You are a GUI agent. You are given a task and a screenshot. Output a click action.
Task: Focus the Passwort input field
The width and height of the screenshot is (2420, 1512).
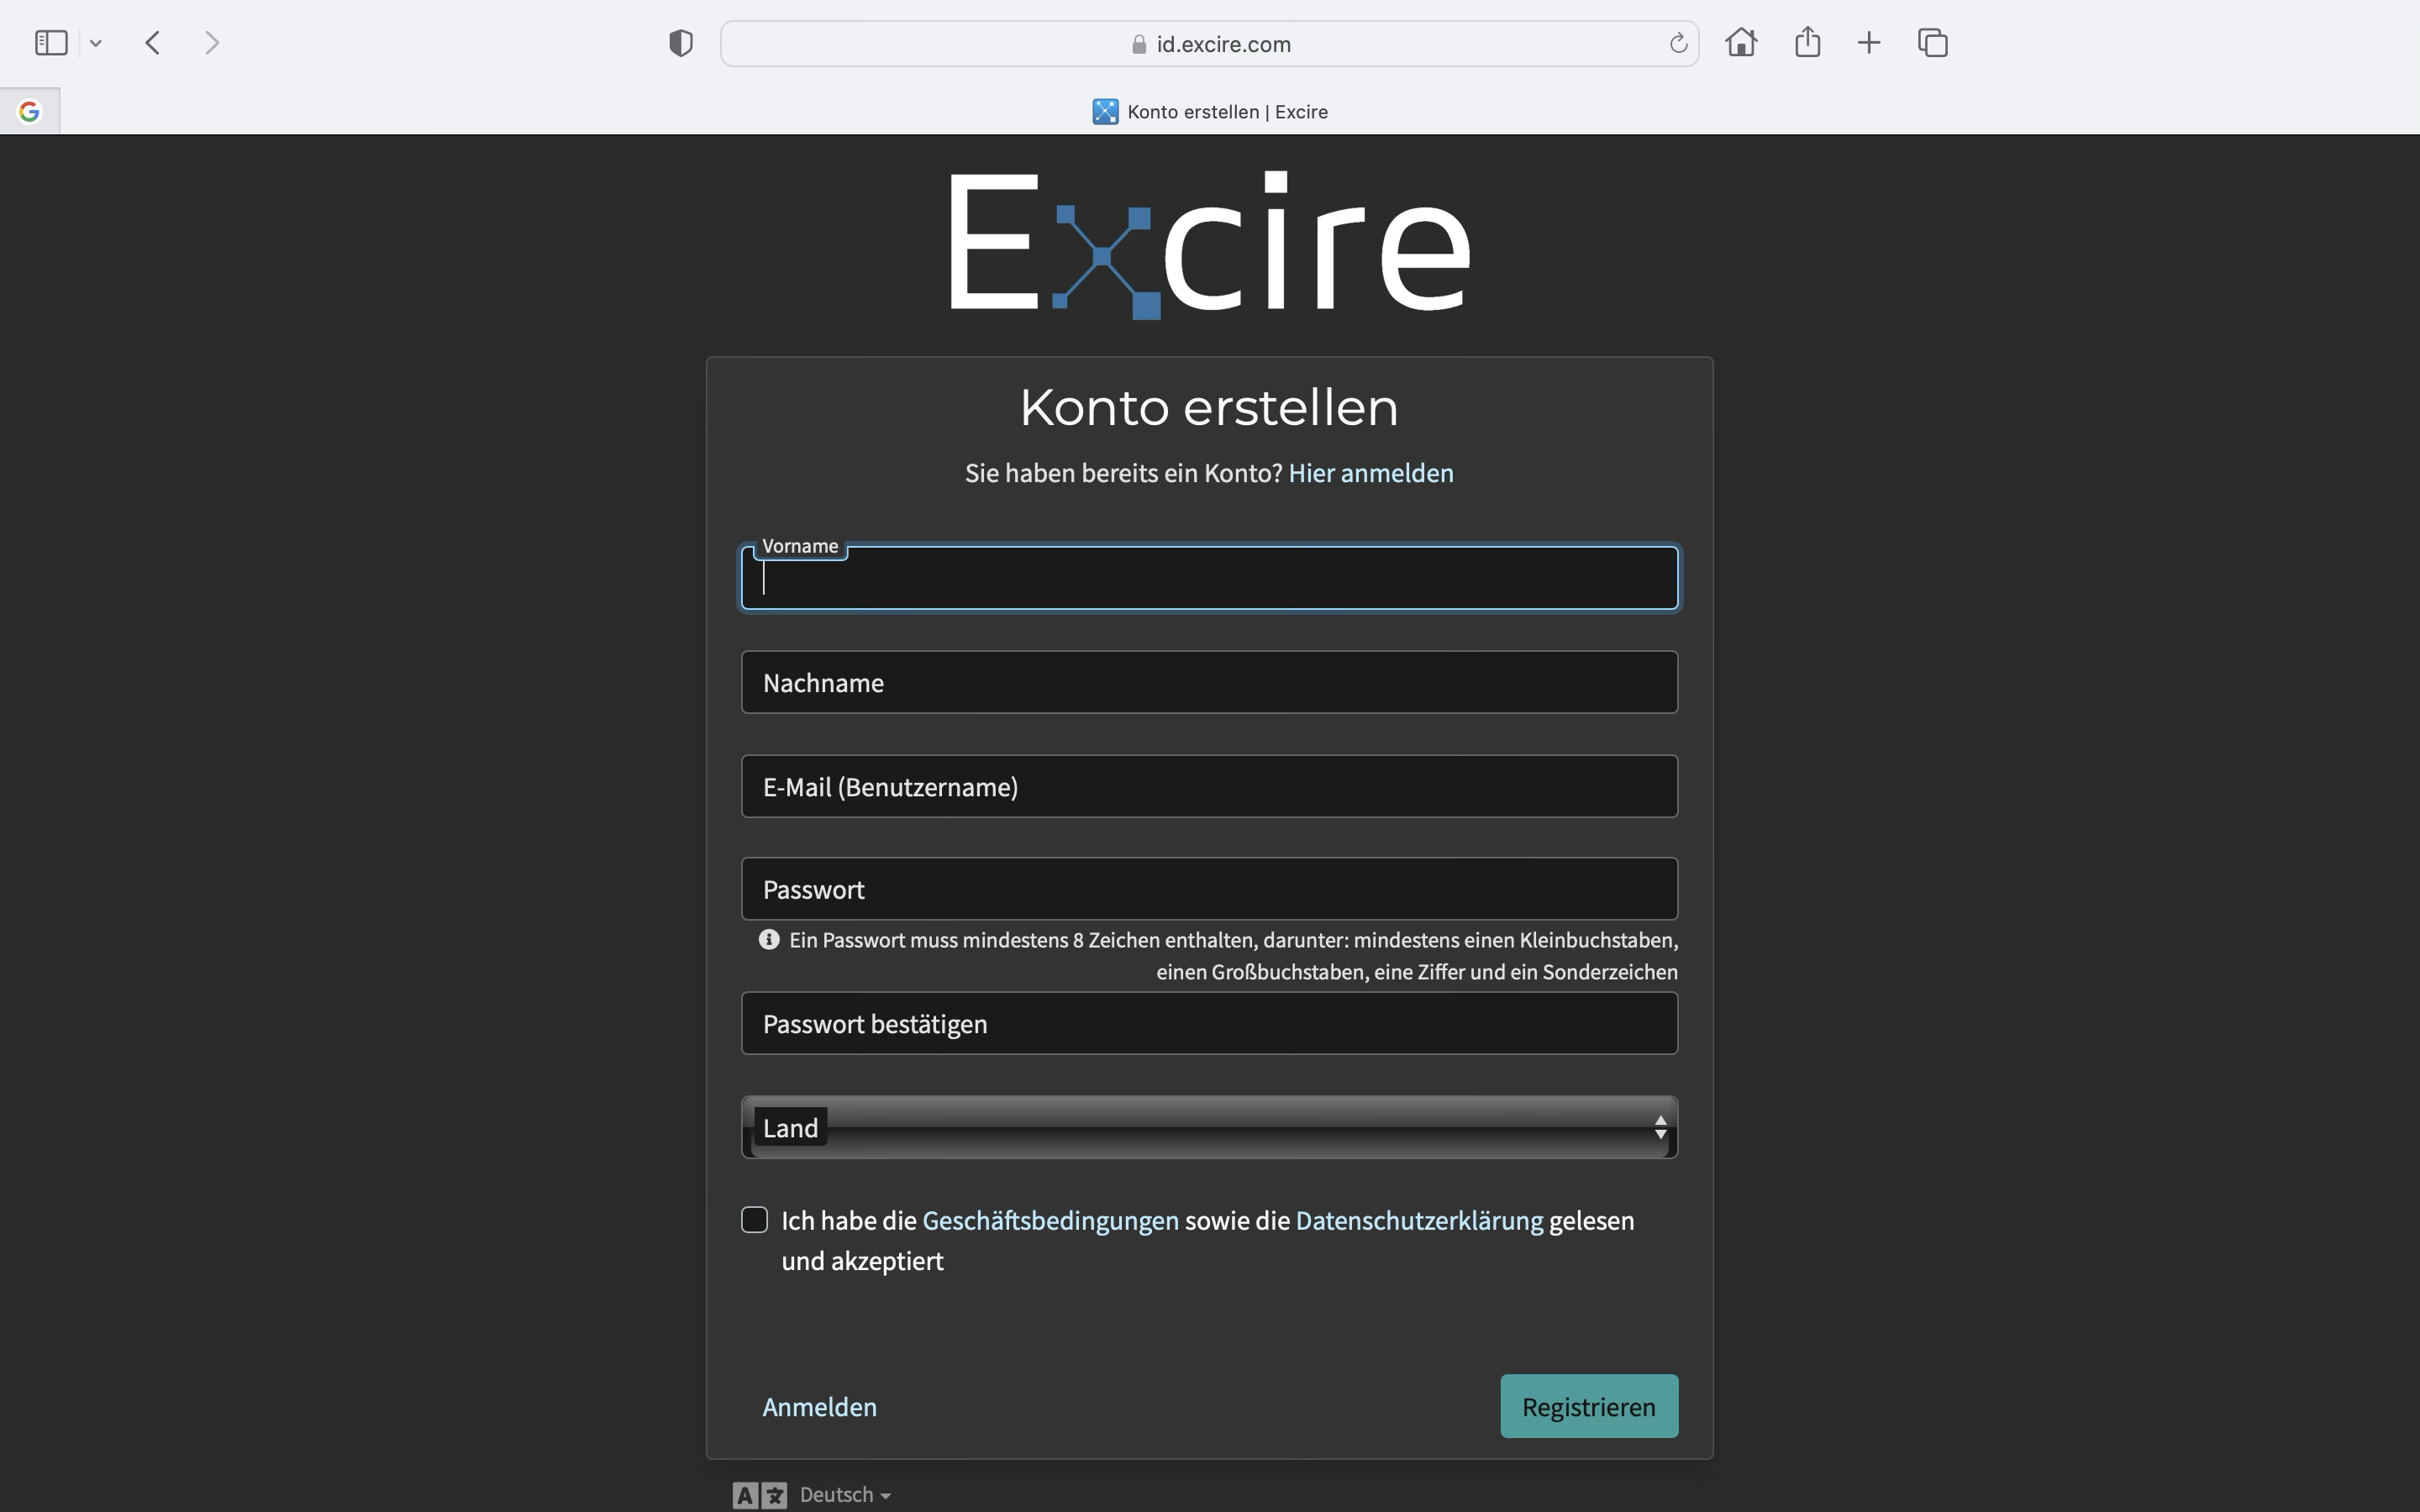tap(1209, 889)
